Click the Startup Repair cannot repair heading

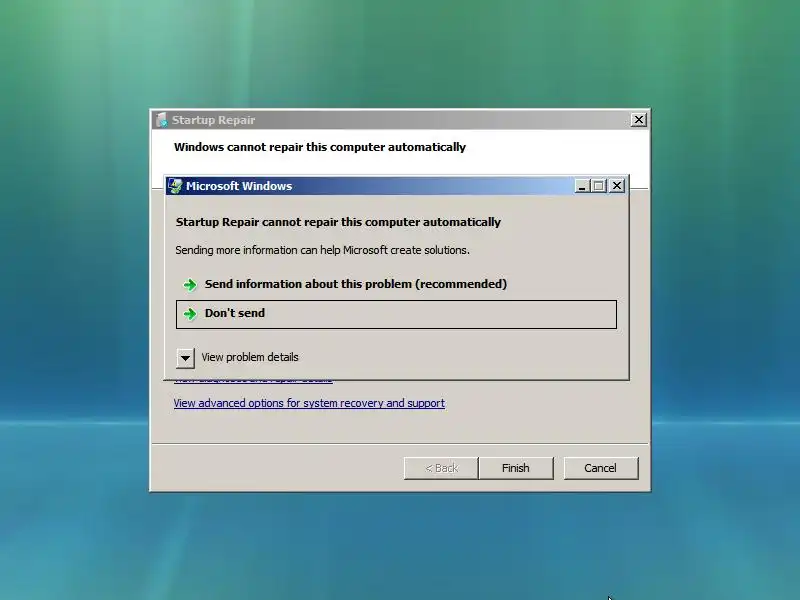click(x=338, y=222)
